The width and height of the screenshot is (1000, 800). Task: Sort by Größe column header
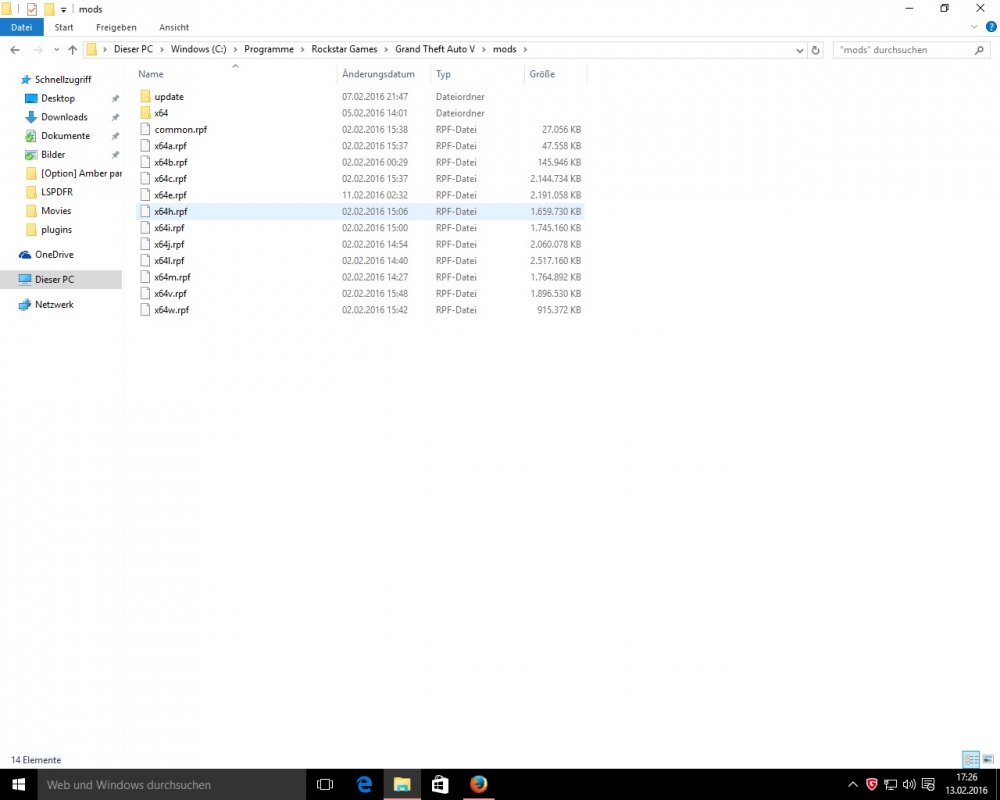pos(542,74)
